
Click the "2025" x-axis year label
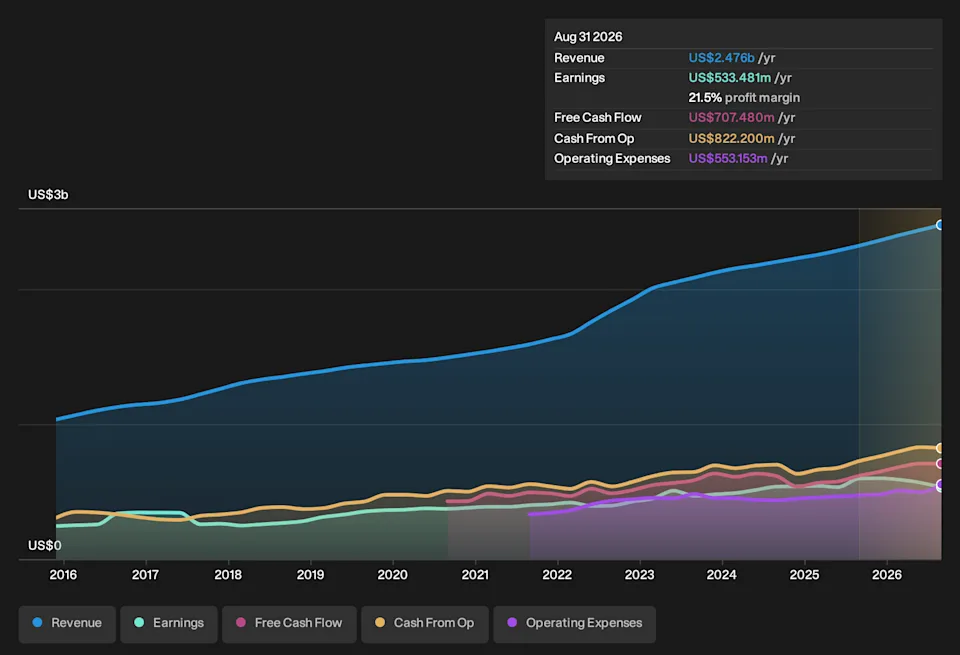[x=804, y=575]
